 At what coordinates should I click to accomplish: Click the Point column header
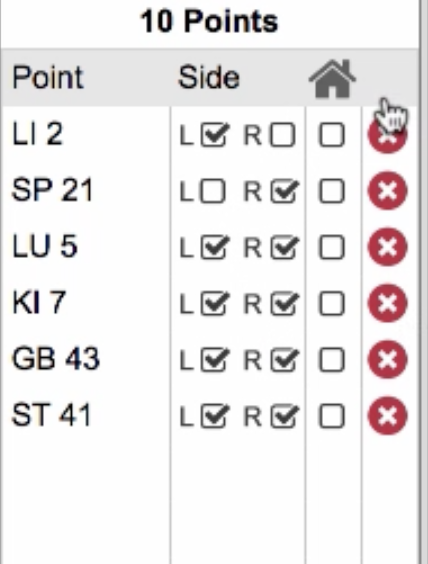(x=48, y=77)
